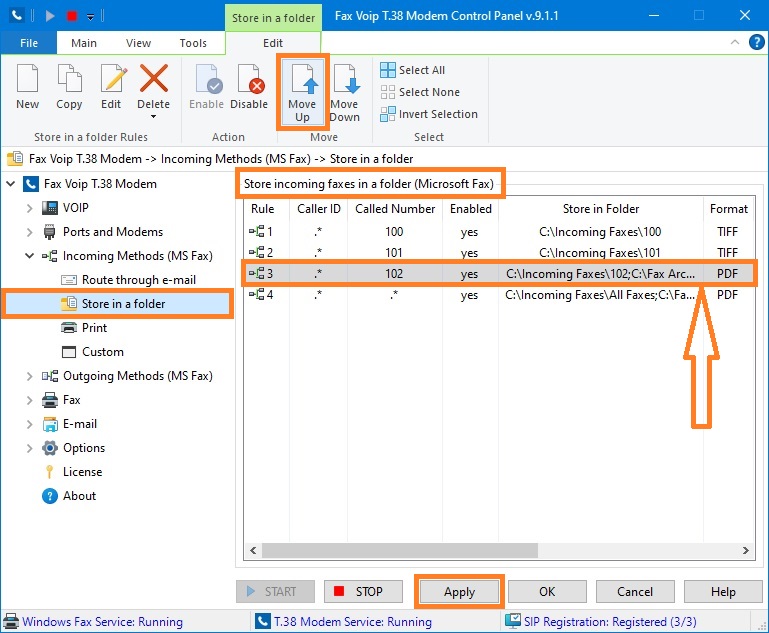Click the OK button
769x633 pixels.
[547, 592]
